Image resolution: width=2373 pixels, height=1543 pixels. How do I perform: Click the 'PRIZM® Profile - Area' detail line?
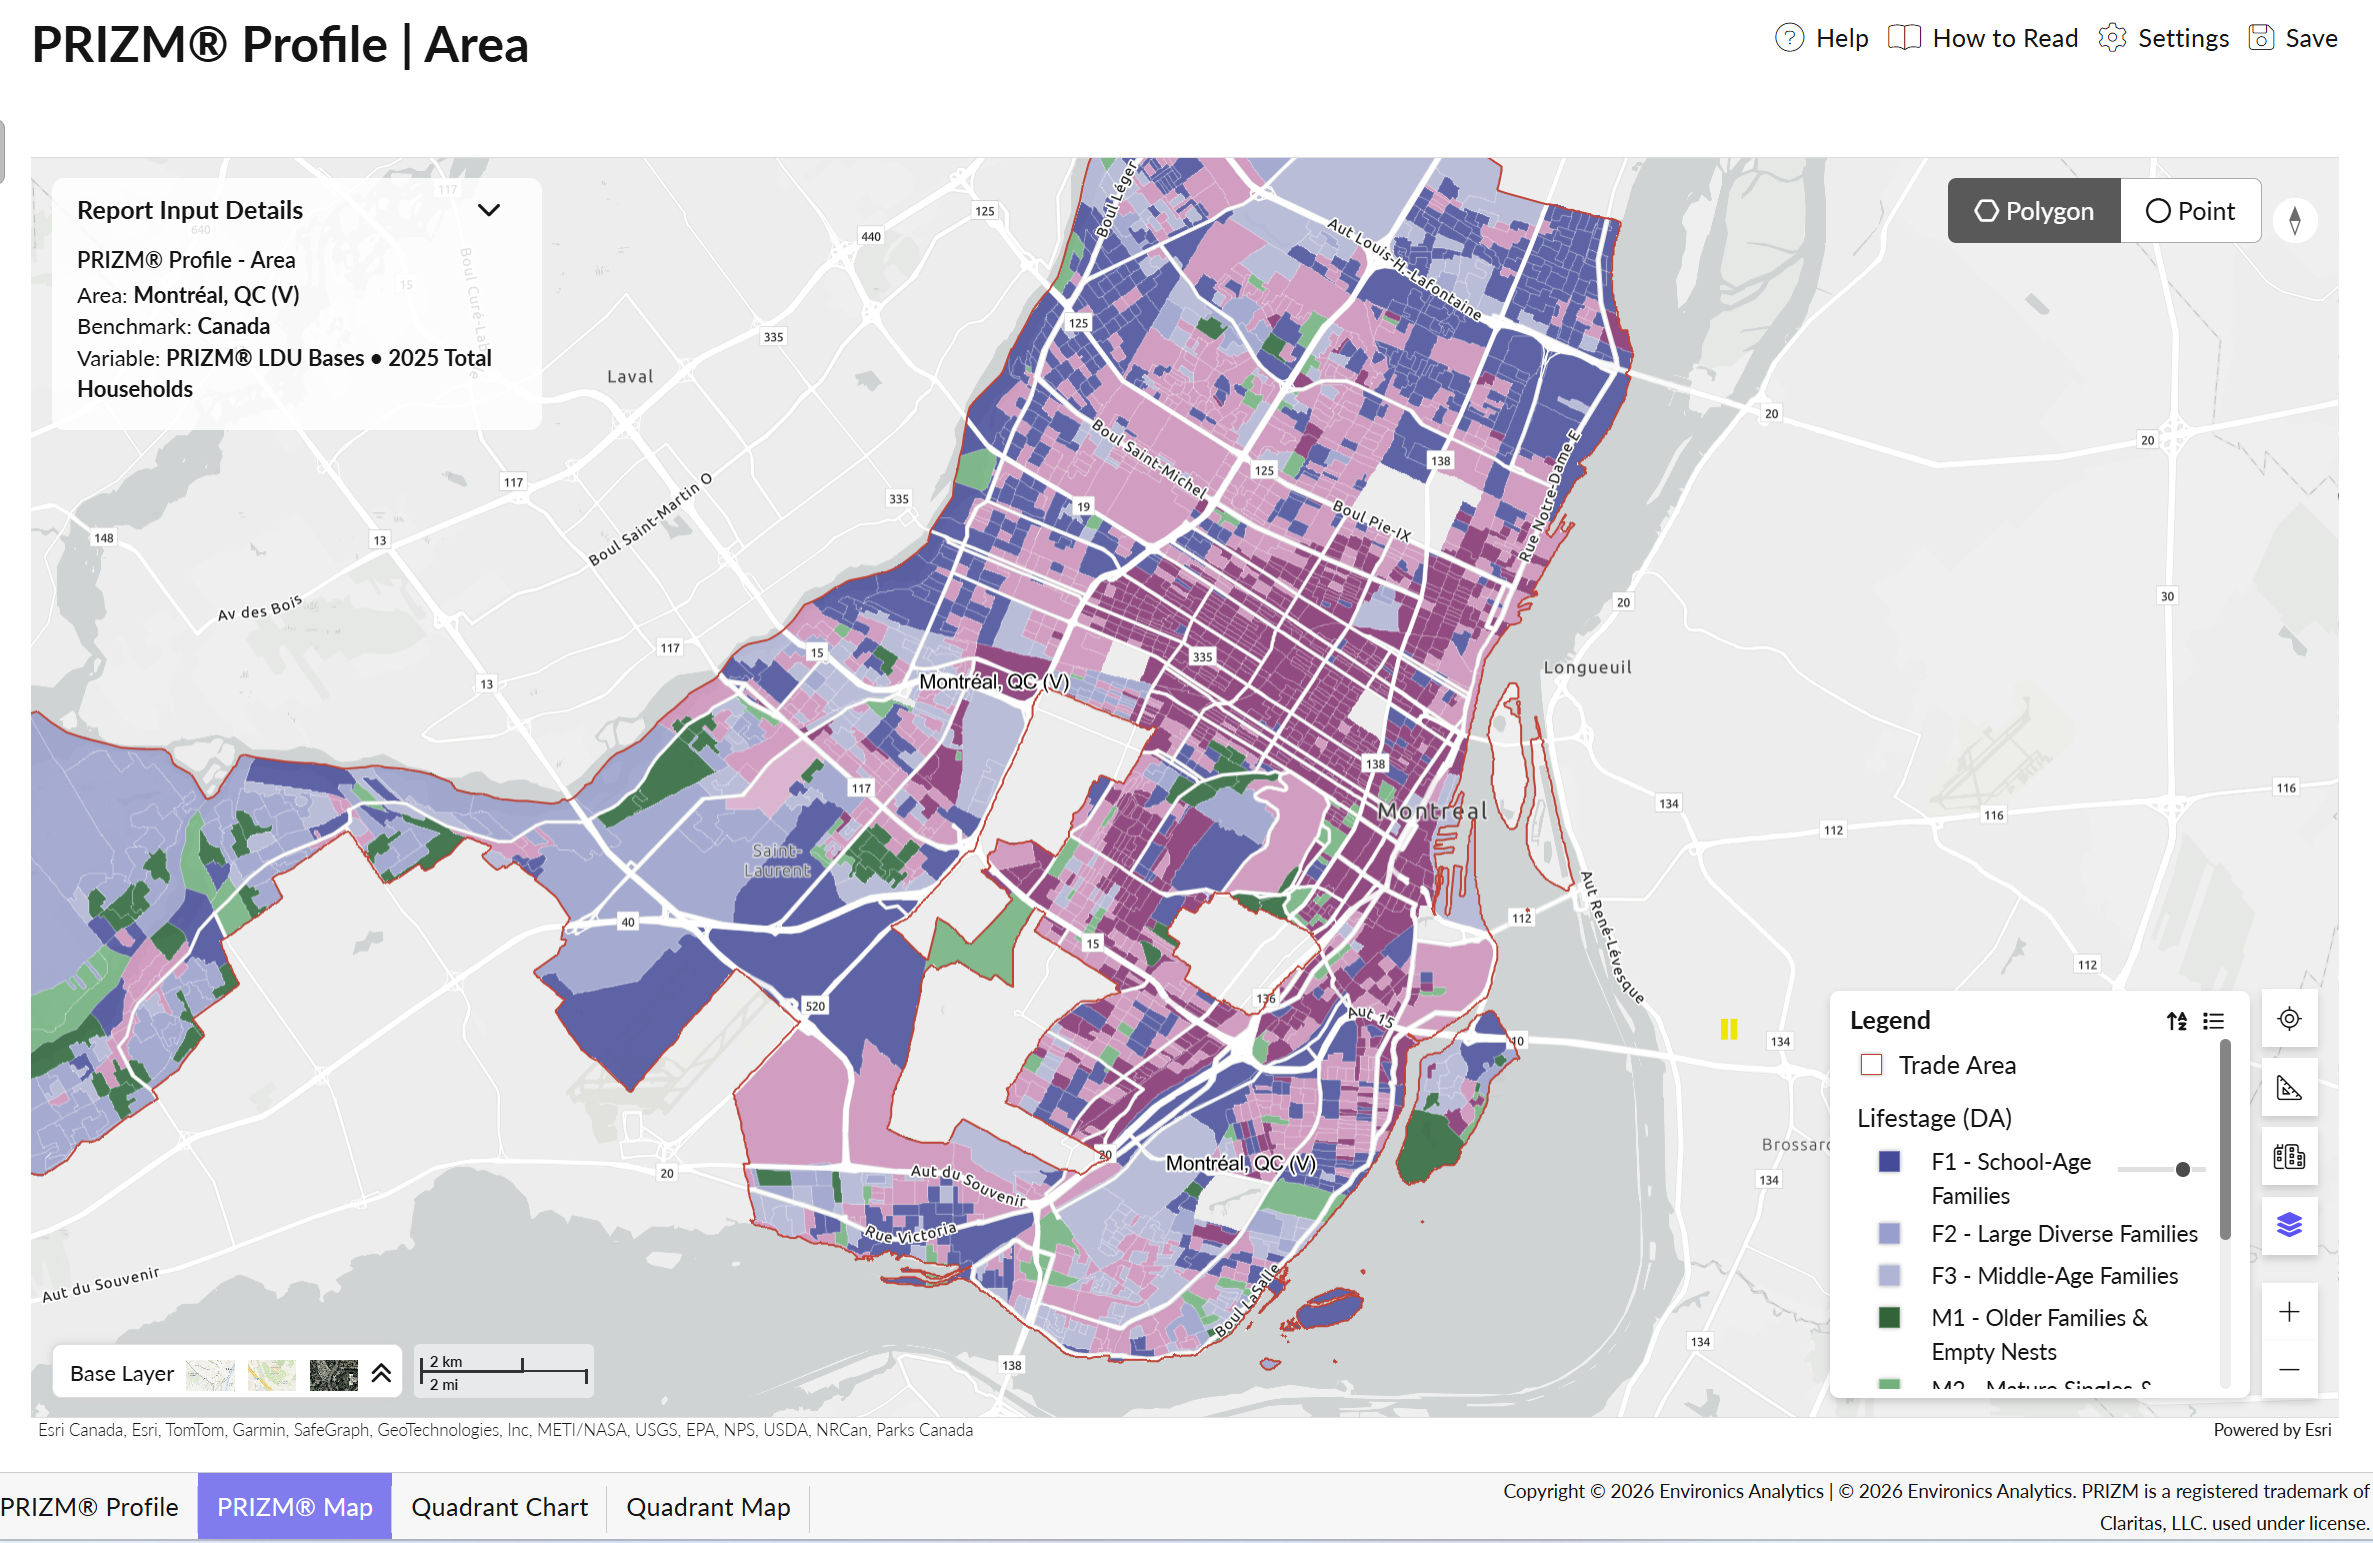[186, 260]
